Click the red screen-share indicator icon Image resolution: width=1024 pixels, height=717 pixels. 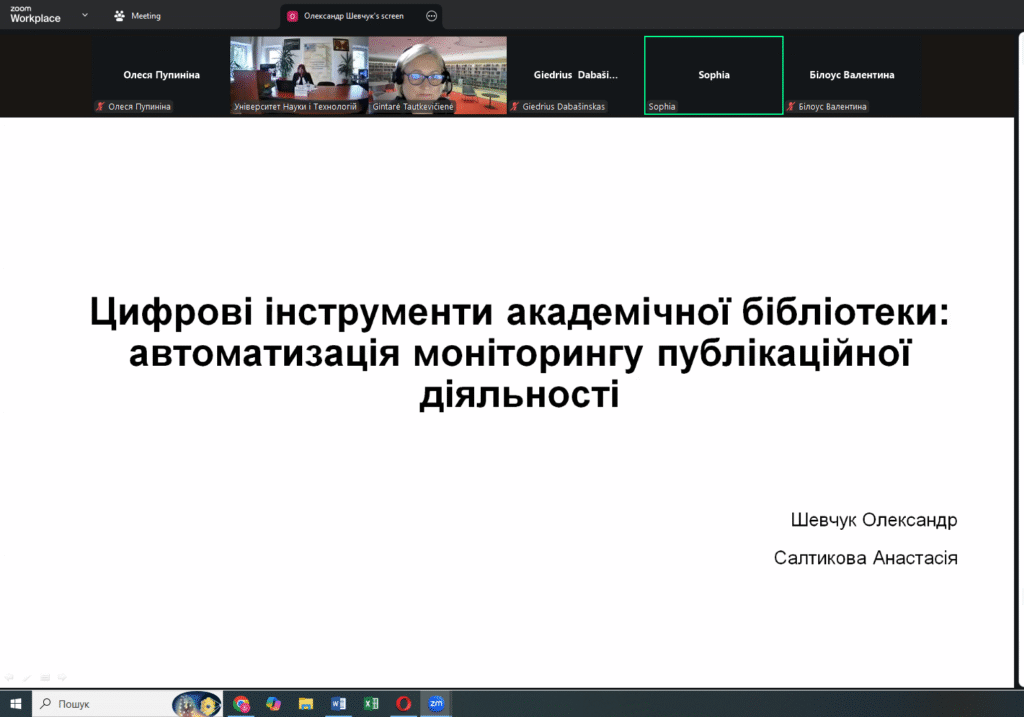[x=292, y=16]
